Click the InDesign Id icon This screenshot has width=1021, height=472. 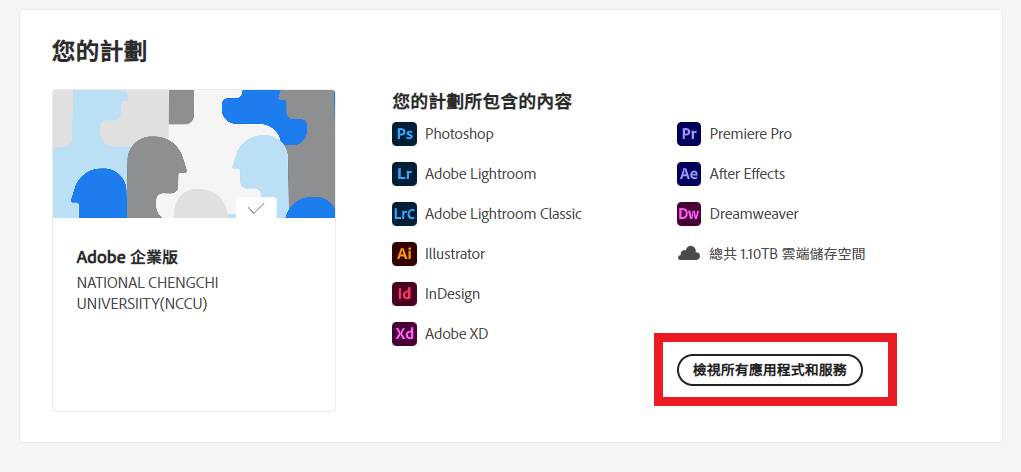404,294
